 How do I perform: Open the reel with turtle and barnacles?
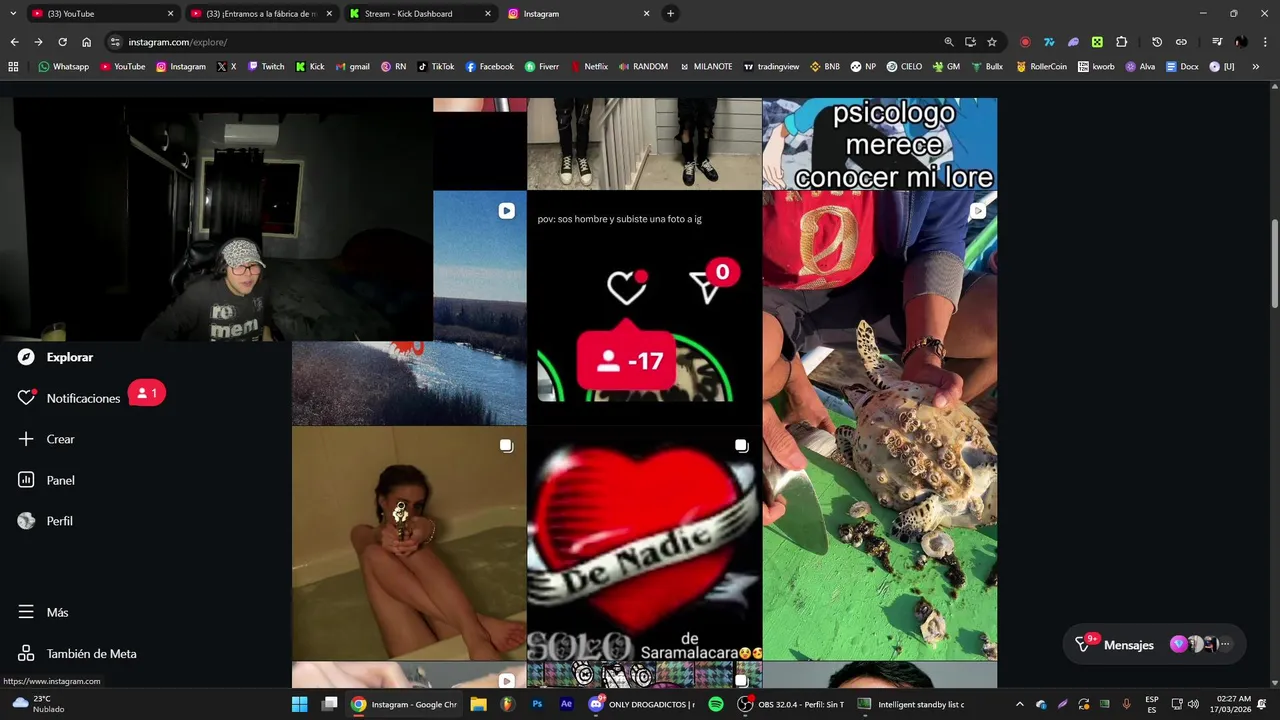880,425
